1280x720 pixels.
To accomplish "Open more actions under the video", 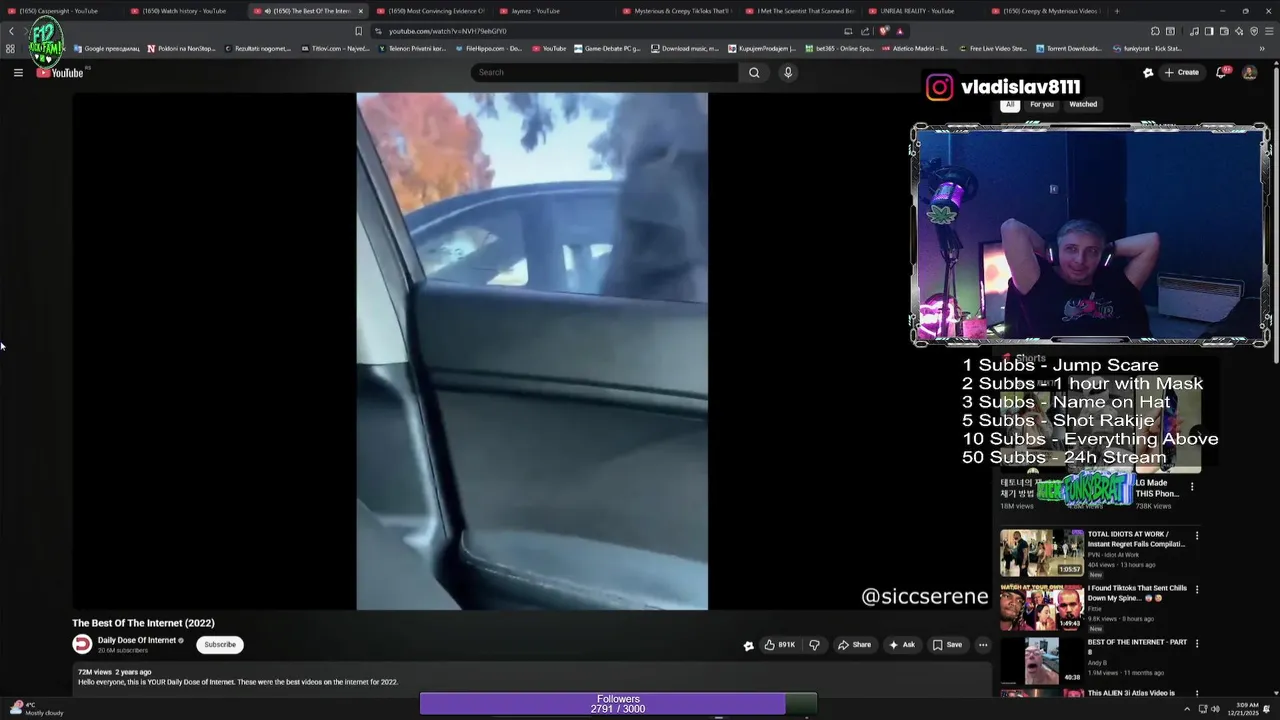I will pos(983,645).
